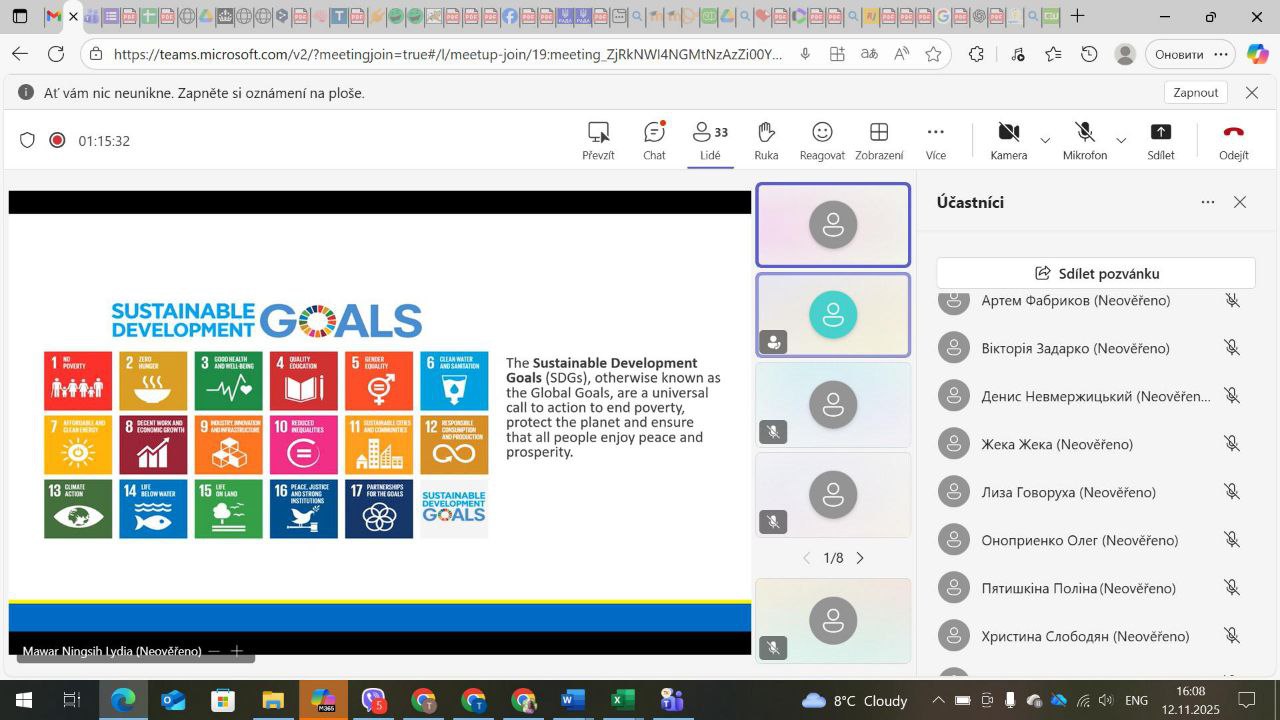Open the Reagovat reactions menu
The image size is (1280, 720).
click(x=822, y=140)
